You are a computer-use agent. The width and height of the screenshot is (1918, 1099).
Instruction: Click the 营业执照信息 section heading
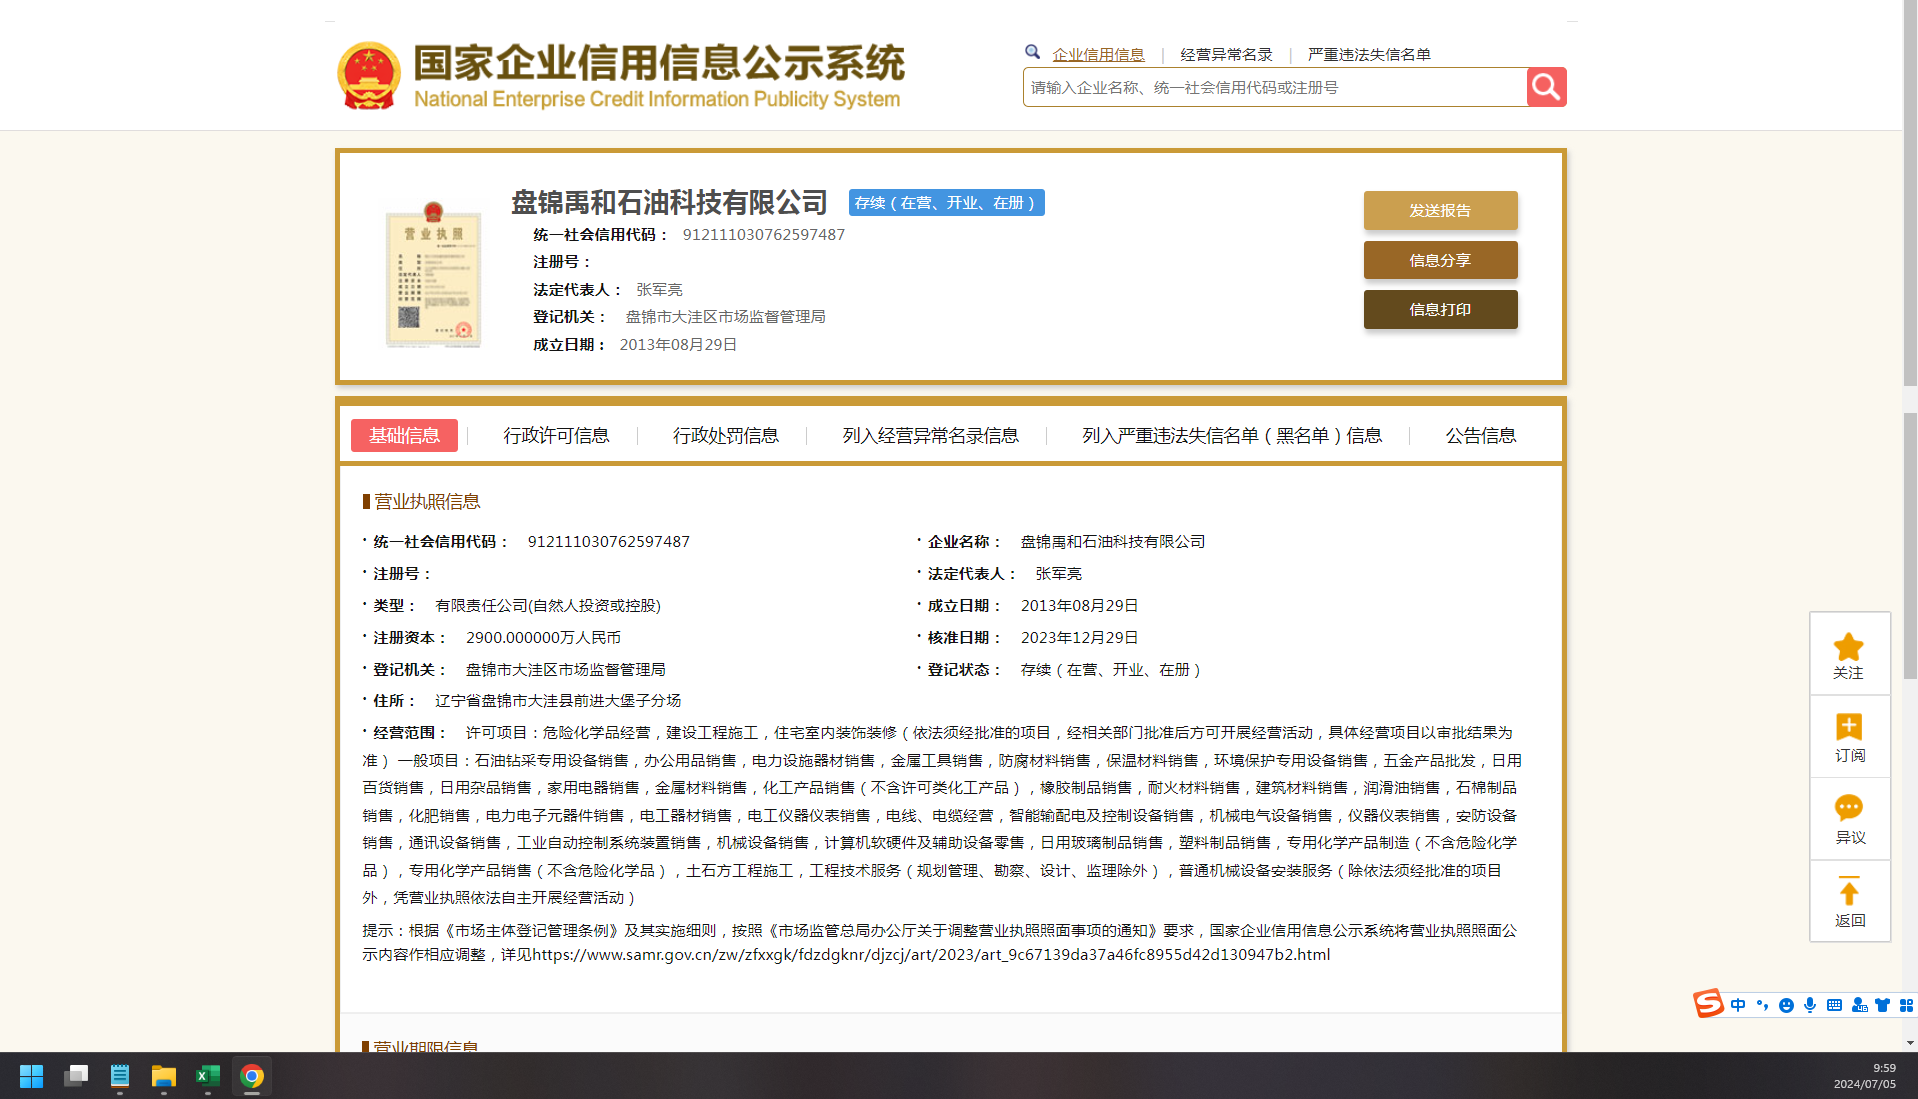(427, 501)
